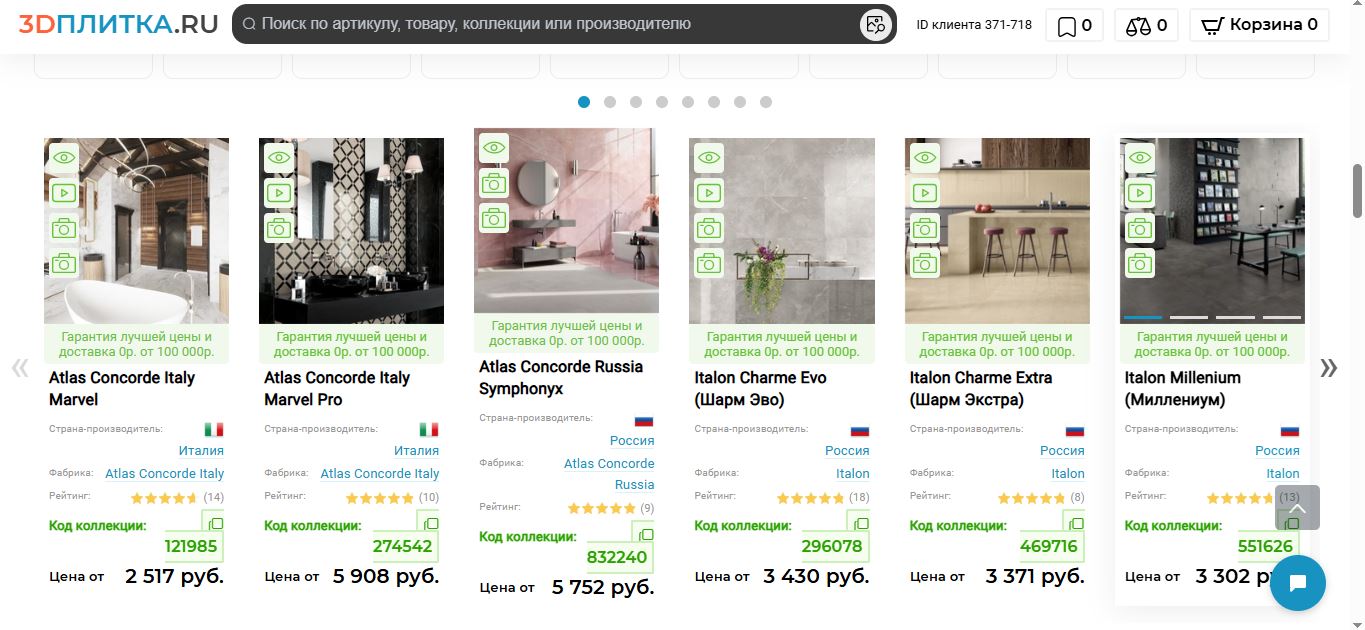This screenshot has width=1365, height=630.
Task: Go to previous carousel slide with left arrow
Action: [20, 368]
